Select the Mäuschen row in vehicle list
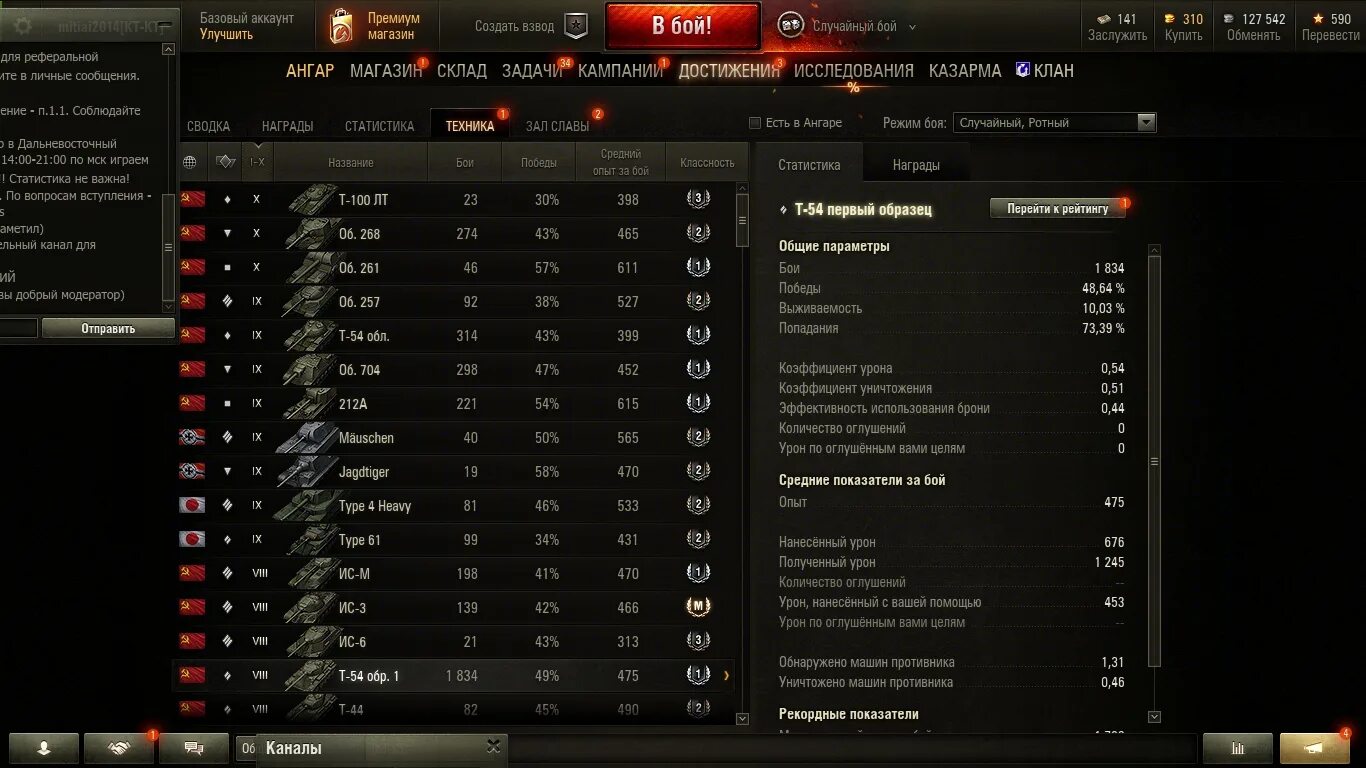The width and height of the screenshot is (1366, 768). [461, 438]
